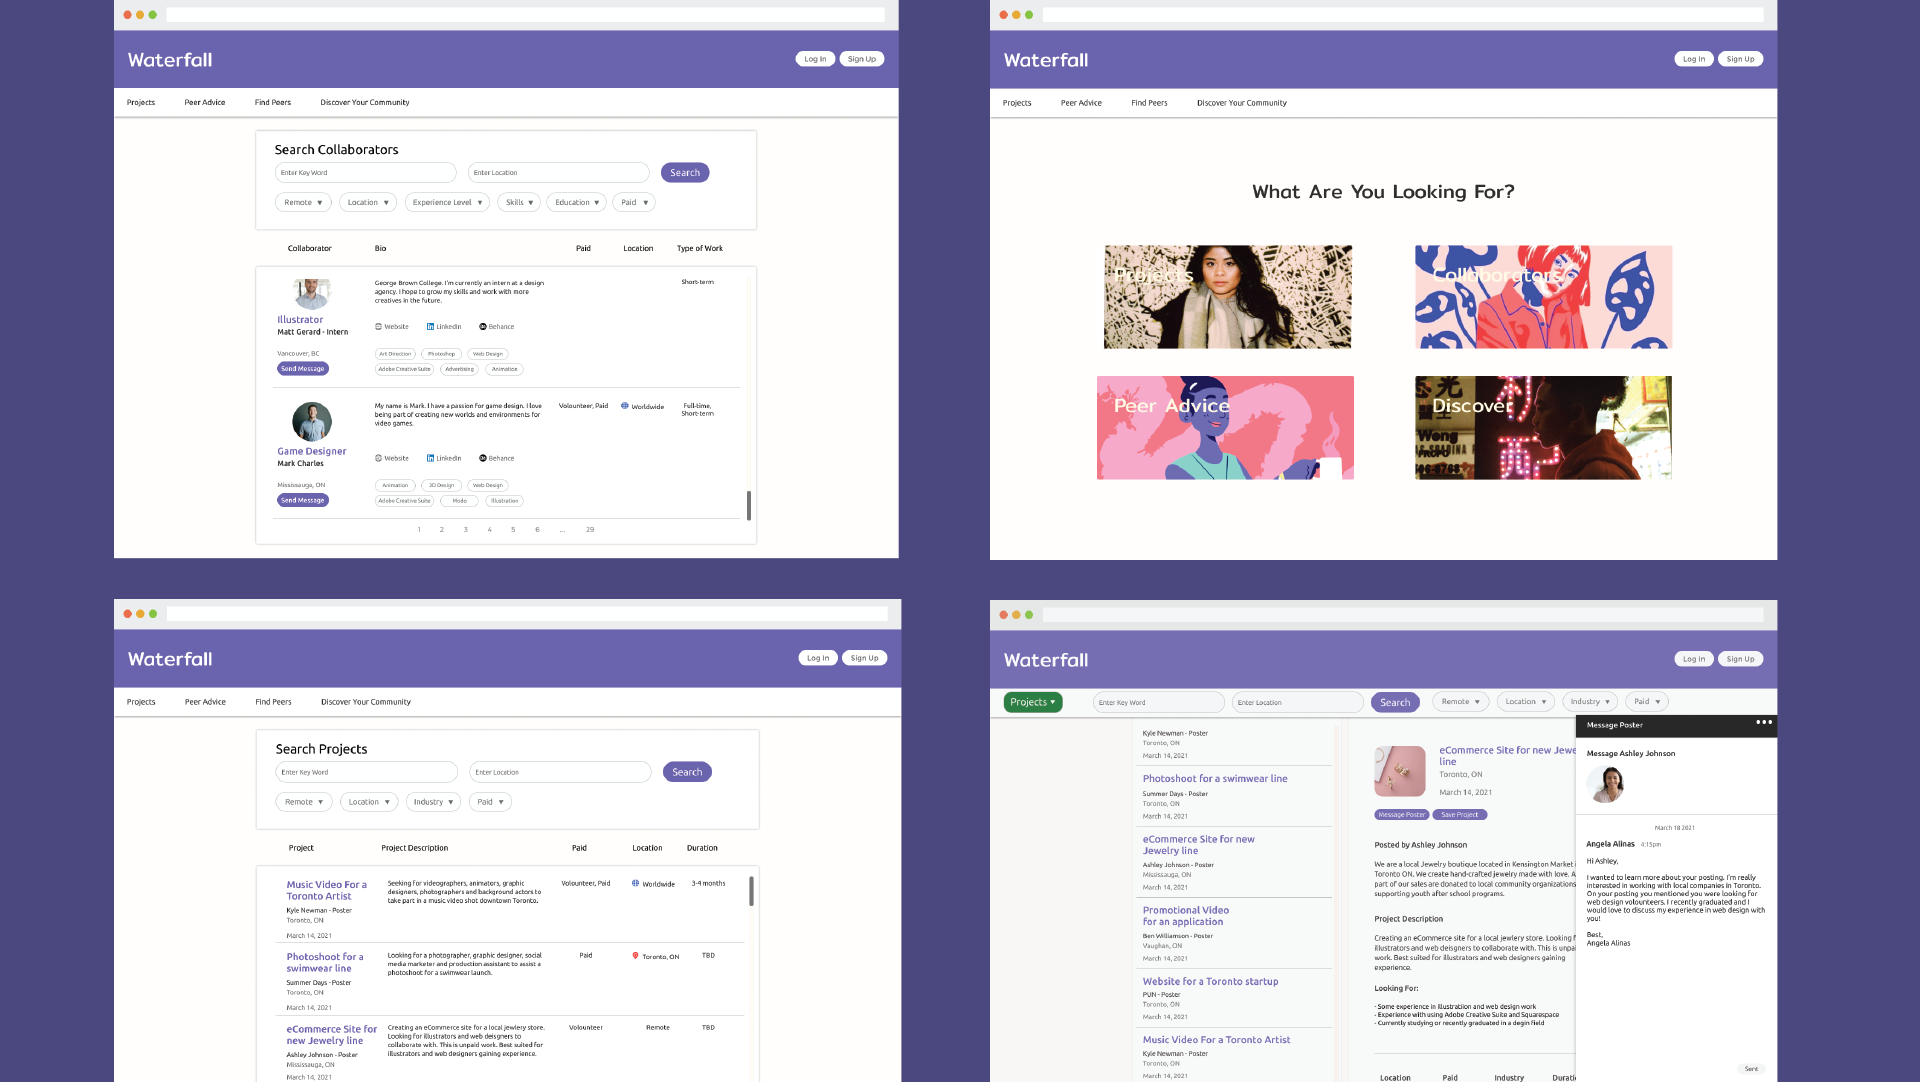Open Paid dropdown in Search Collaborators window
This screenshot has height=1082, width=1920.
634,202
